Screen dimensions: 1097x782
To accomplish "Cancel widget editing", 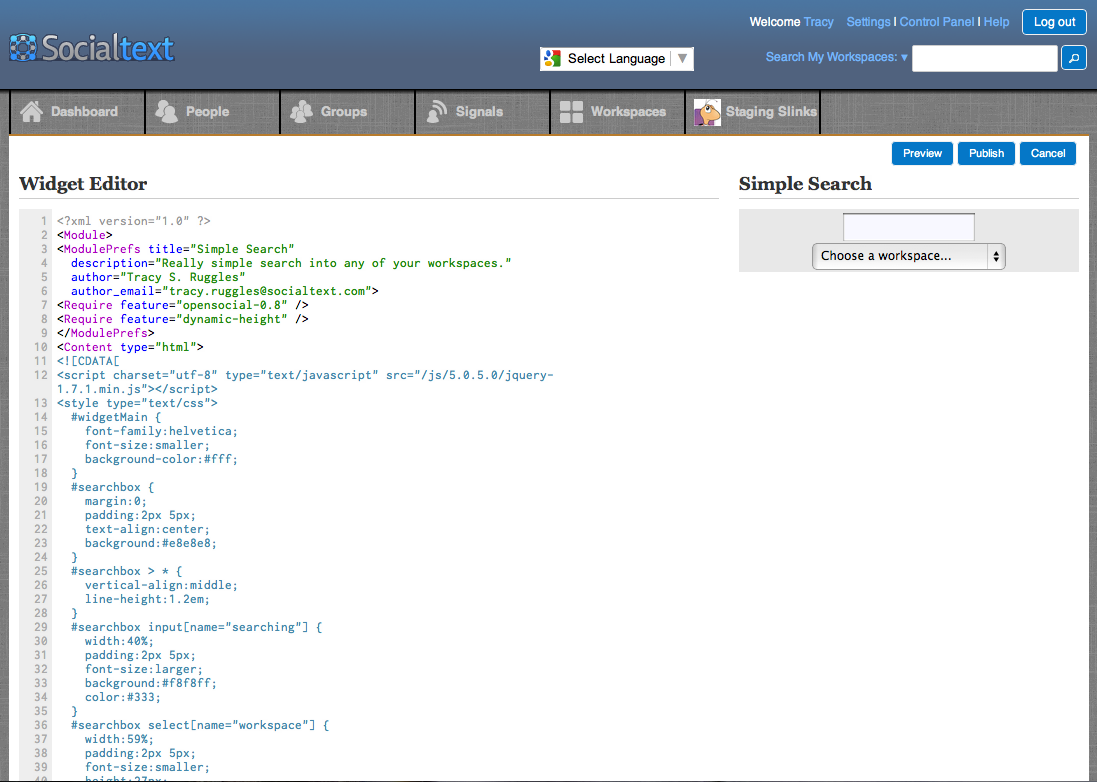I will [1048, 153].
